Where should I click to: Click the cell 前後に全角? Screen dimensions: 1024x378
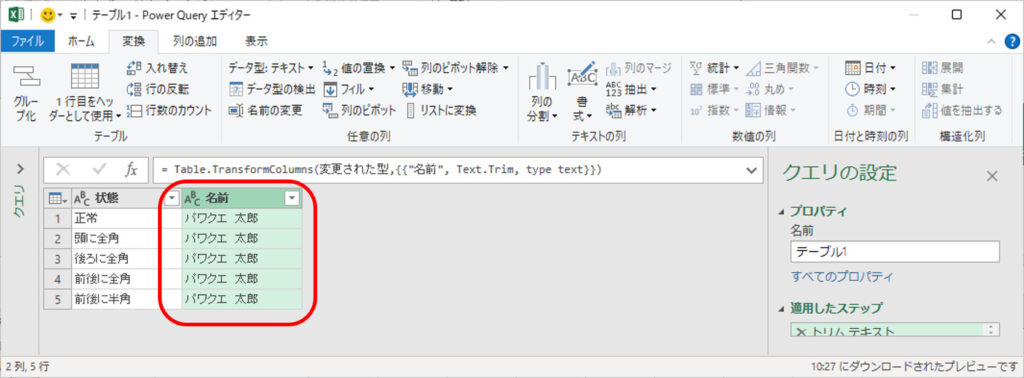pyautogui.click(x=127, y=279)
